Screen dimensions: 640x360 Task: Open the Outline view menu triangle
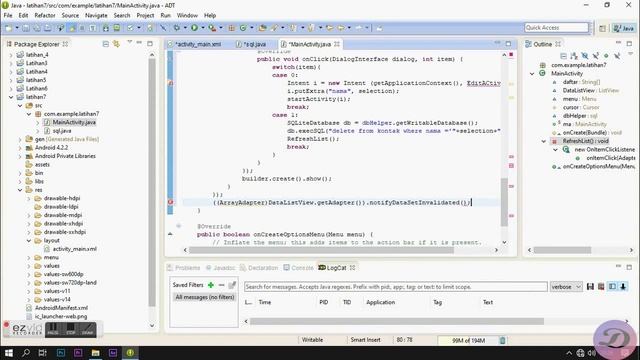click(x=630, y=54)
